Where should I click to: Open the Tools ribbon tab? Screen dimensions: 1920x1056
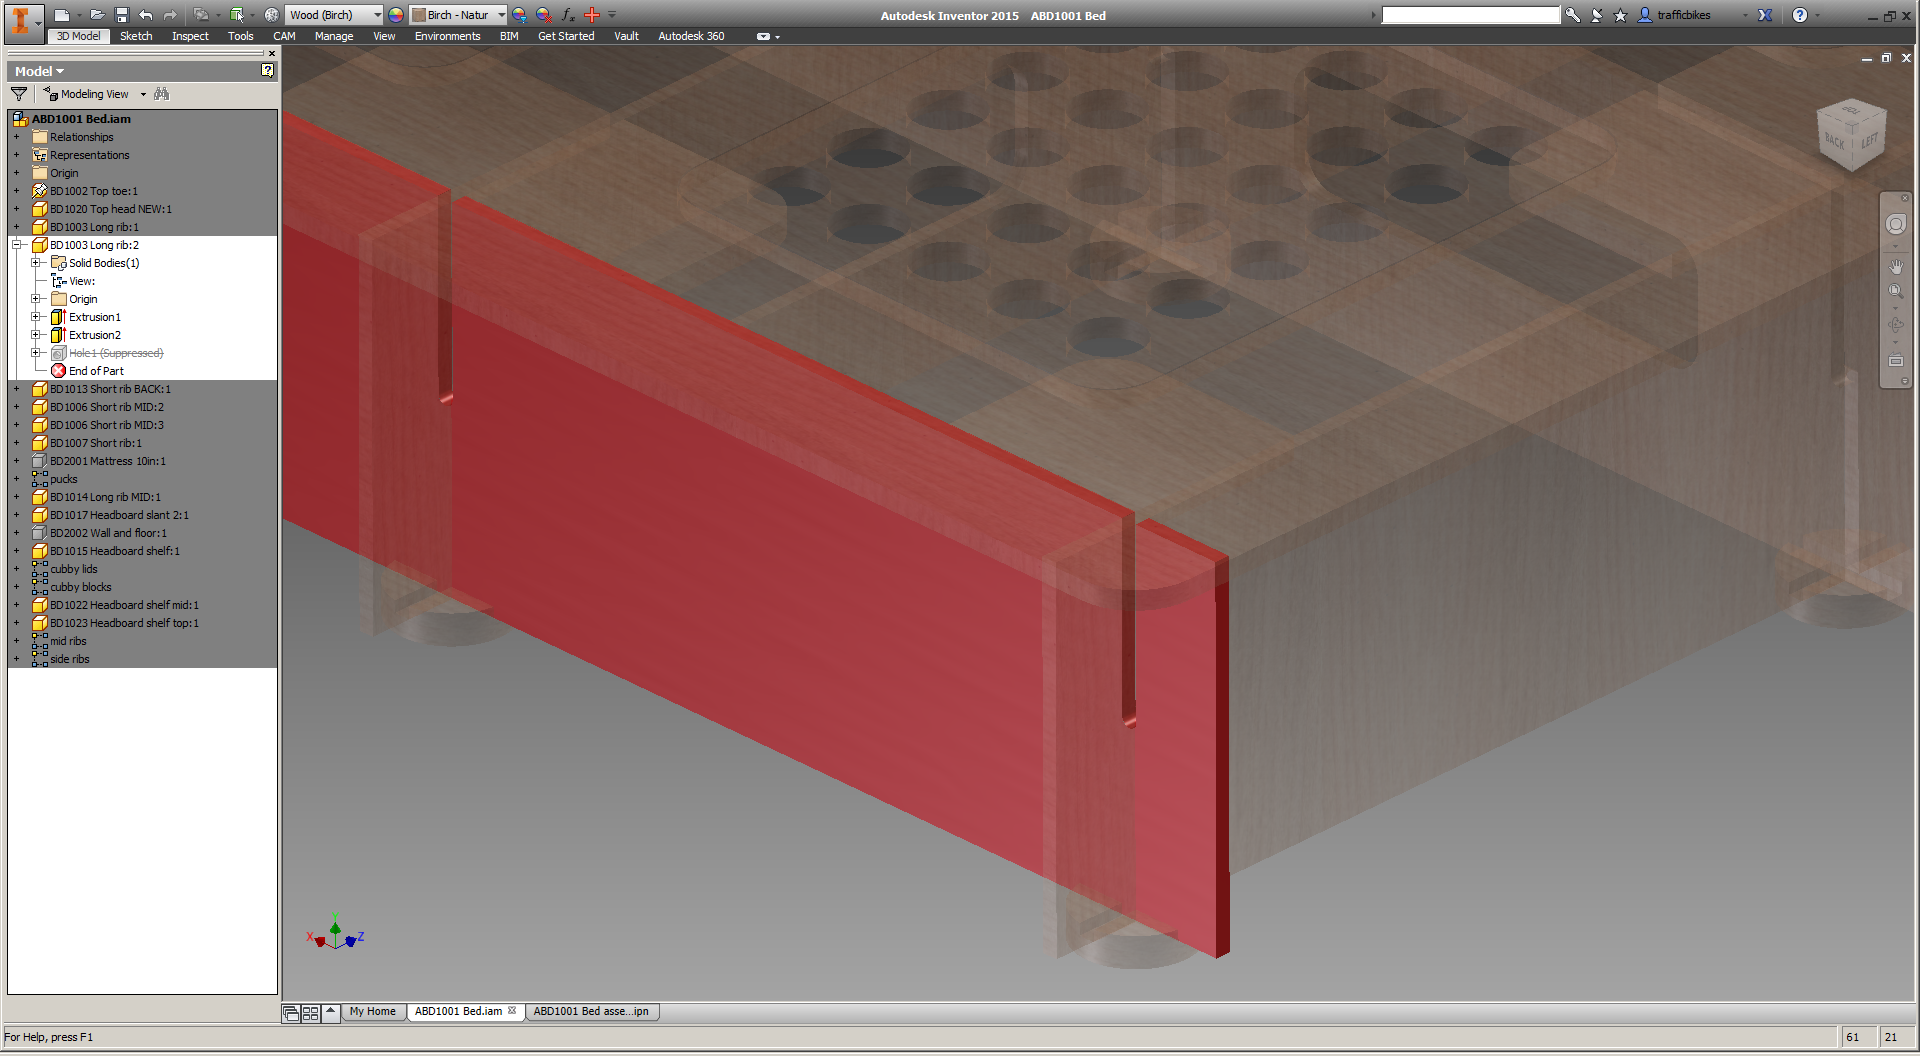241,36
